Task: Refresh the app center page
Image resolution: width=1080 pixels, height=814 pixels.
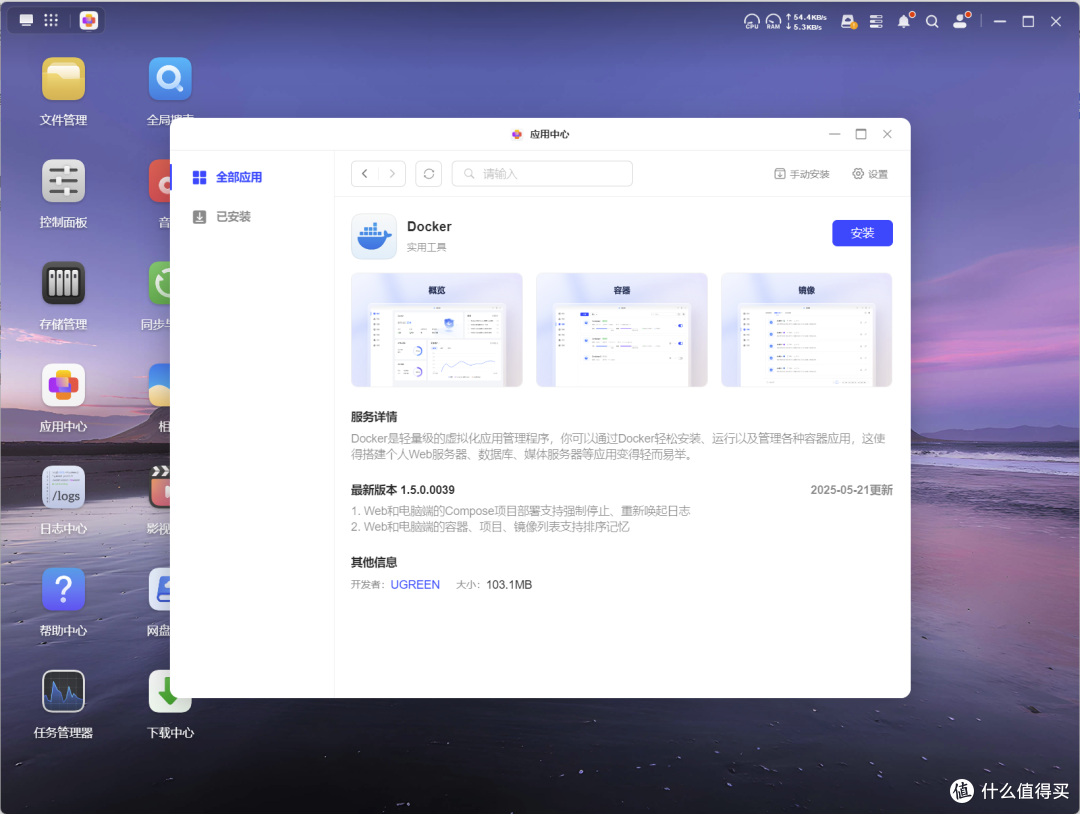Action: pos(428,174)
